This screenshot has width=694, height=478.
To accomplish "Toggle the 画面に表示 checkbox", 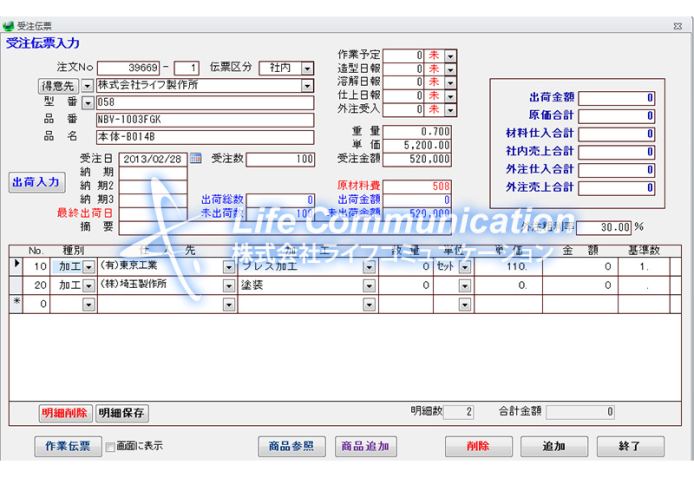I will [111, 447].
